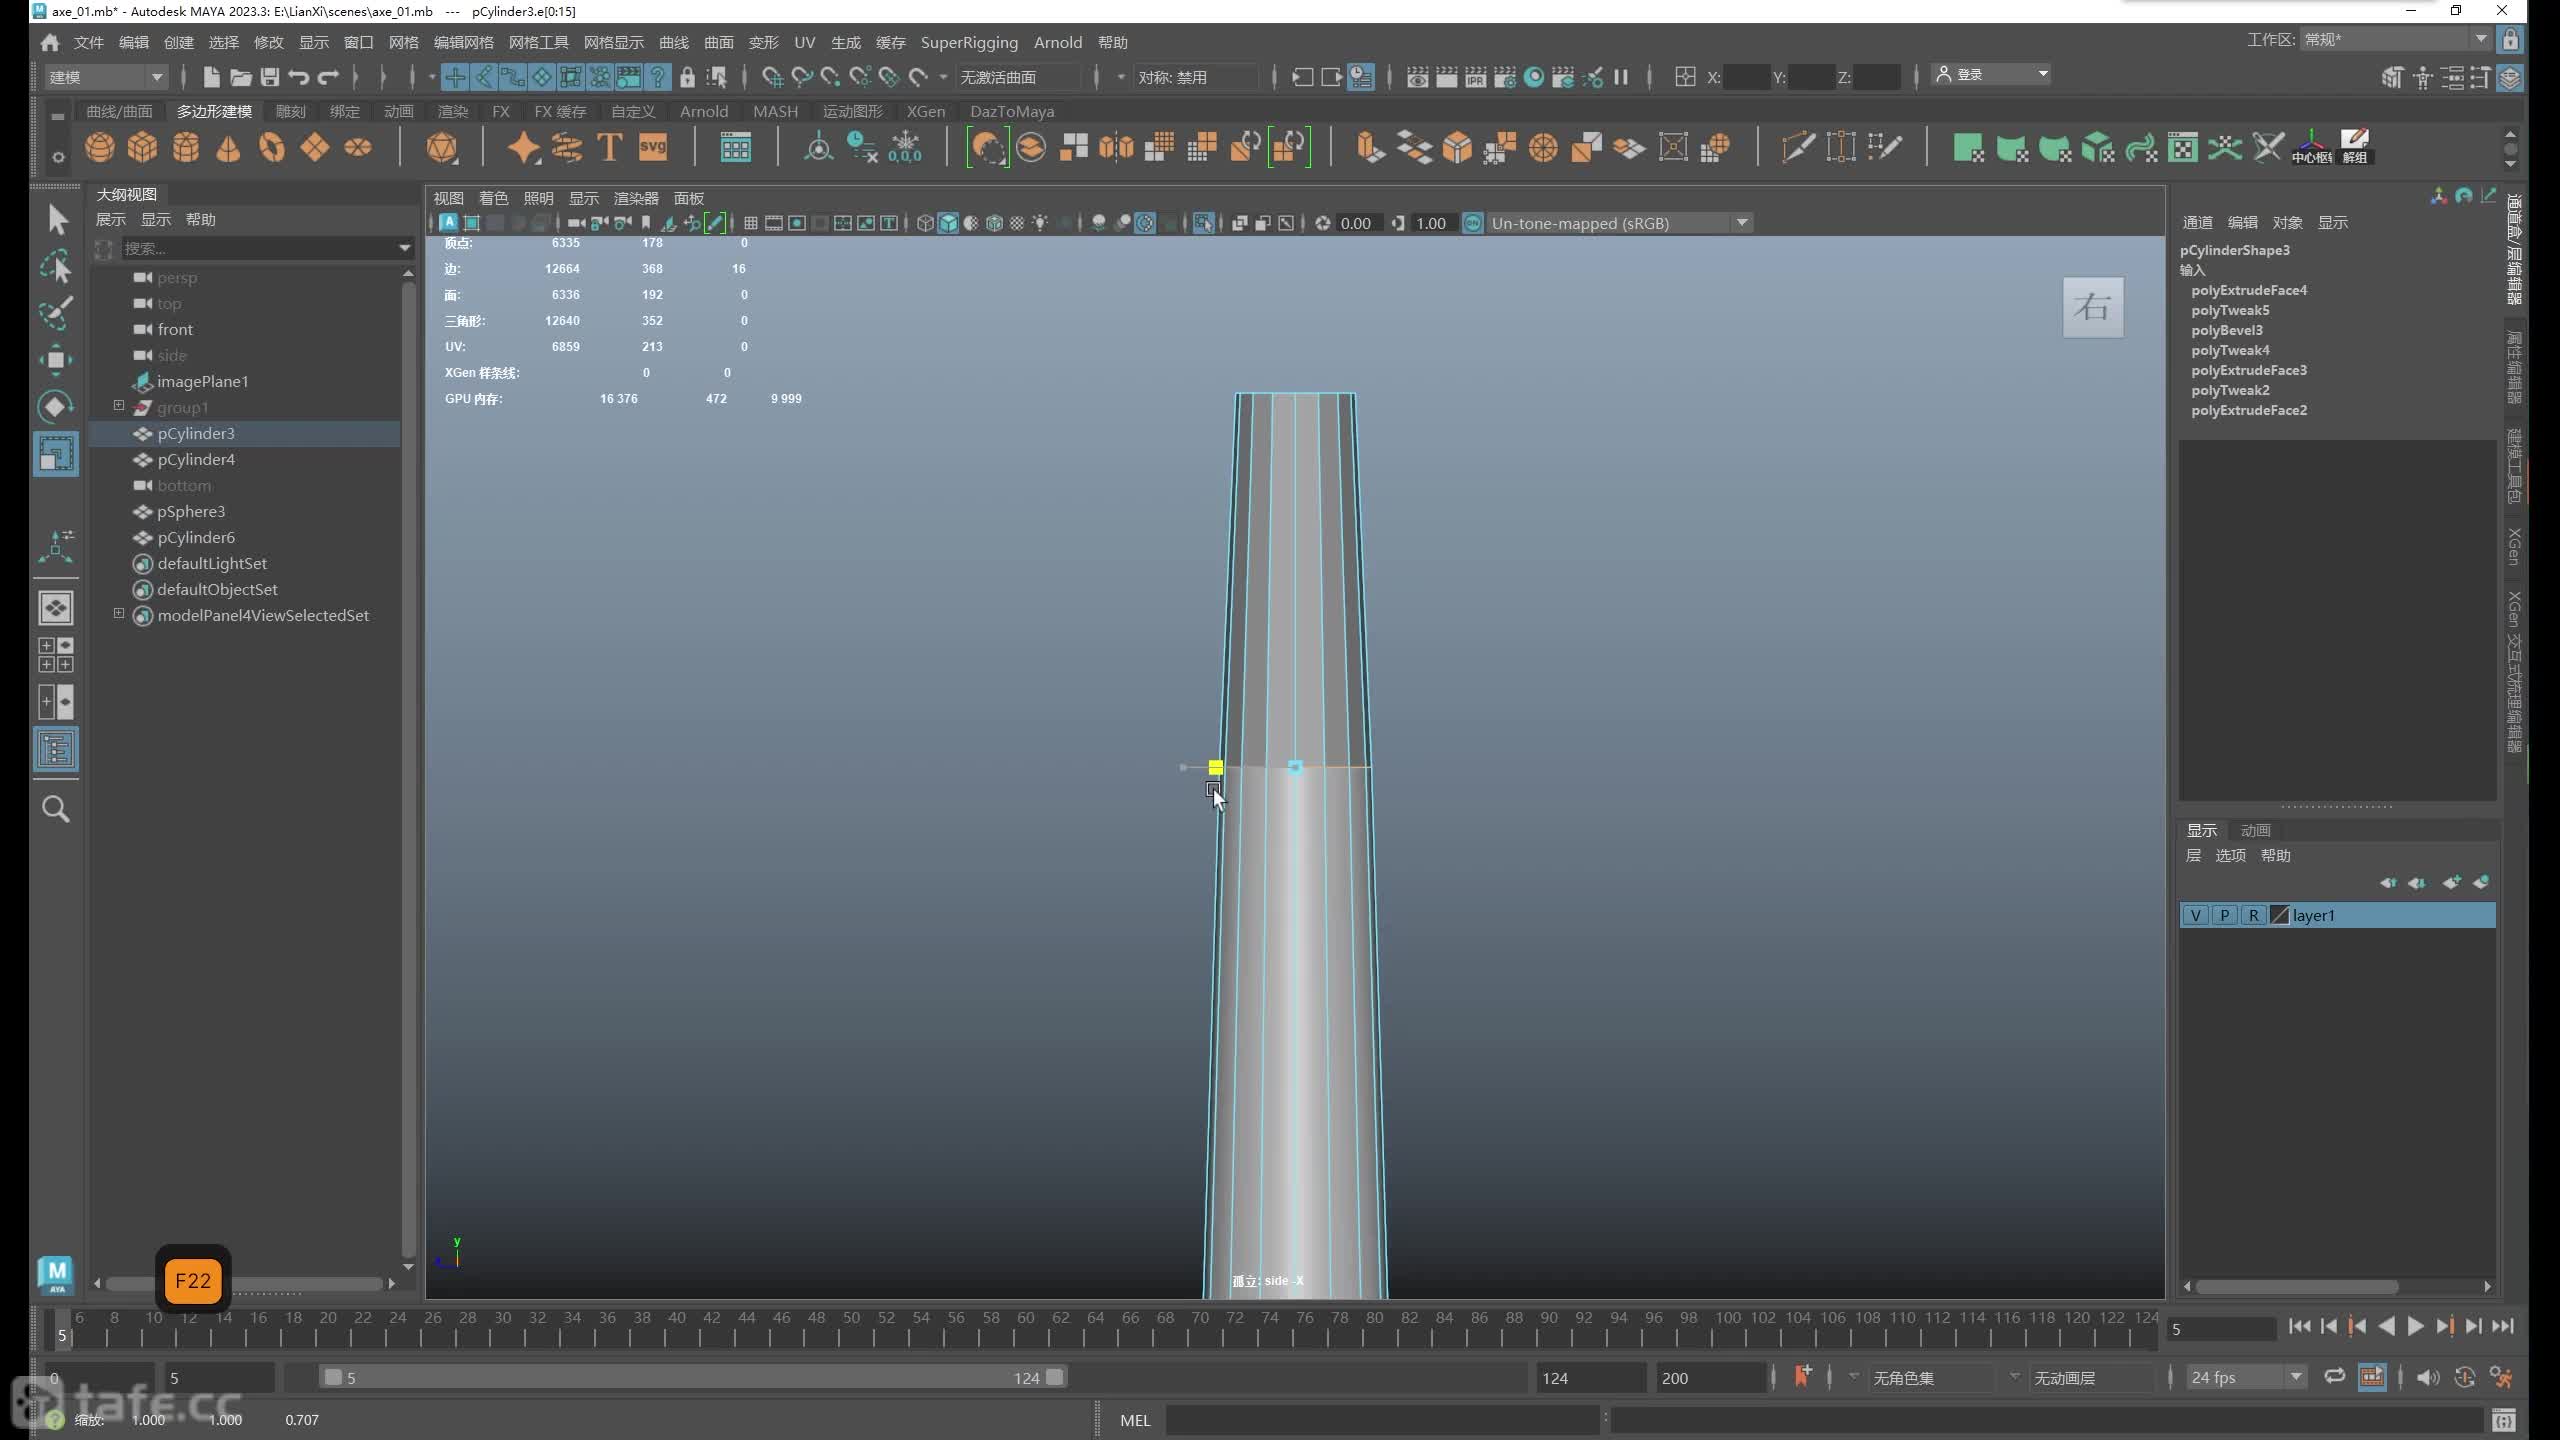Screen dimensions: 2560x1440
Task: Open the Un-tone-mapped (sRGB) color dropdown
Action: tap(1618, 223)
